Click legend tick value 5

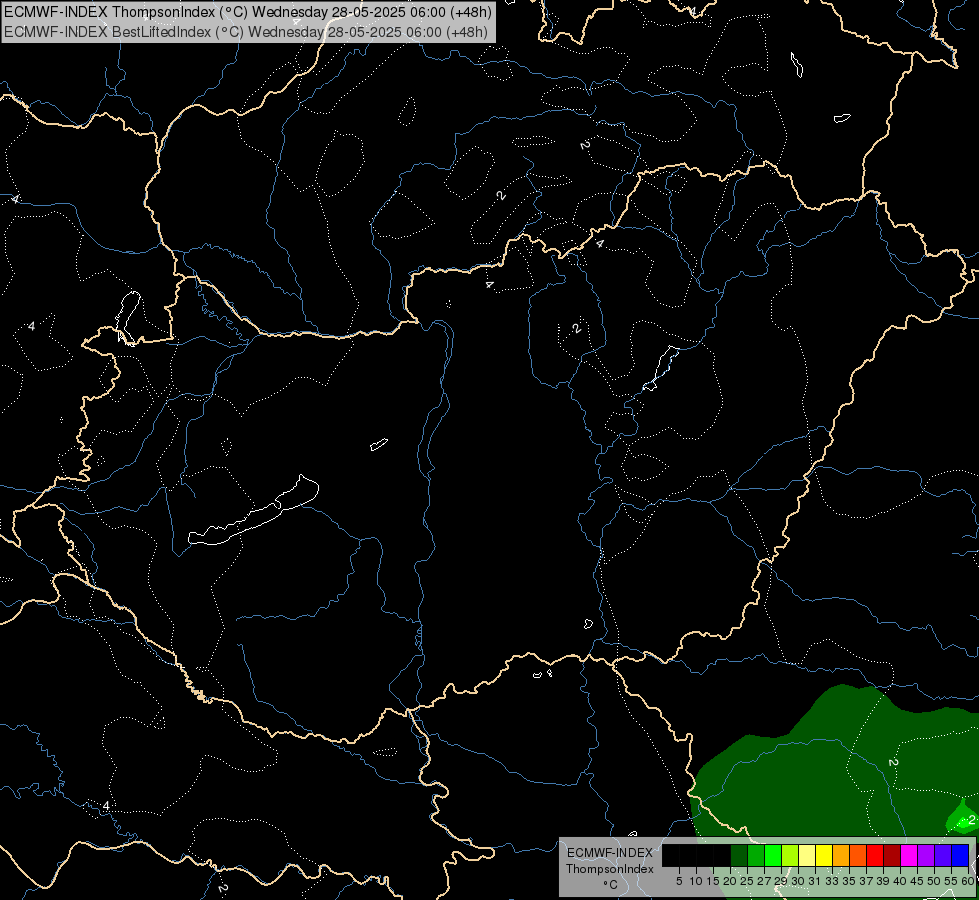(x=679, y=881)
